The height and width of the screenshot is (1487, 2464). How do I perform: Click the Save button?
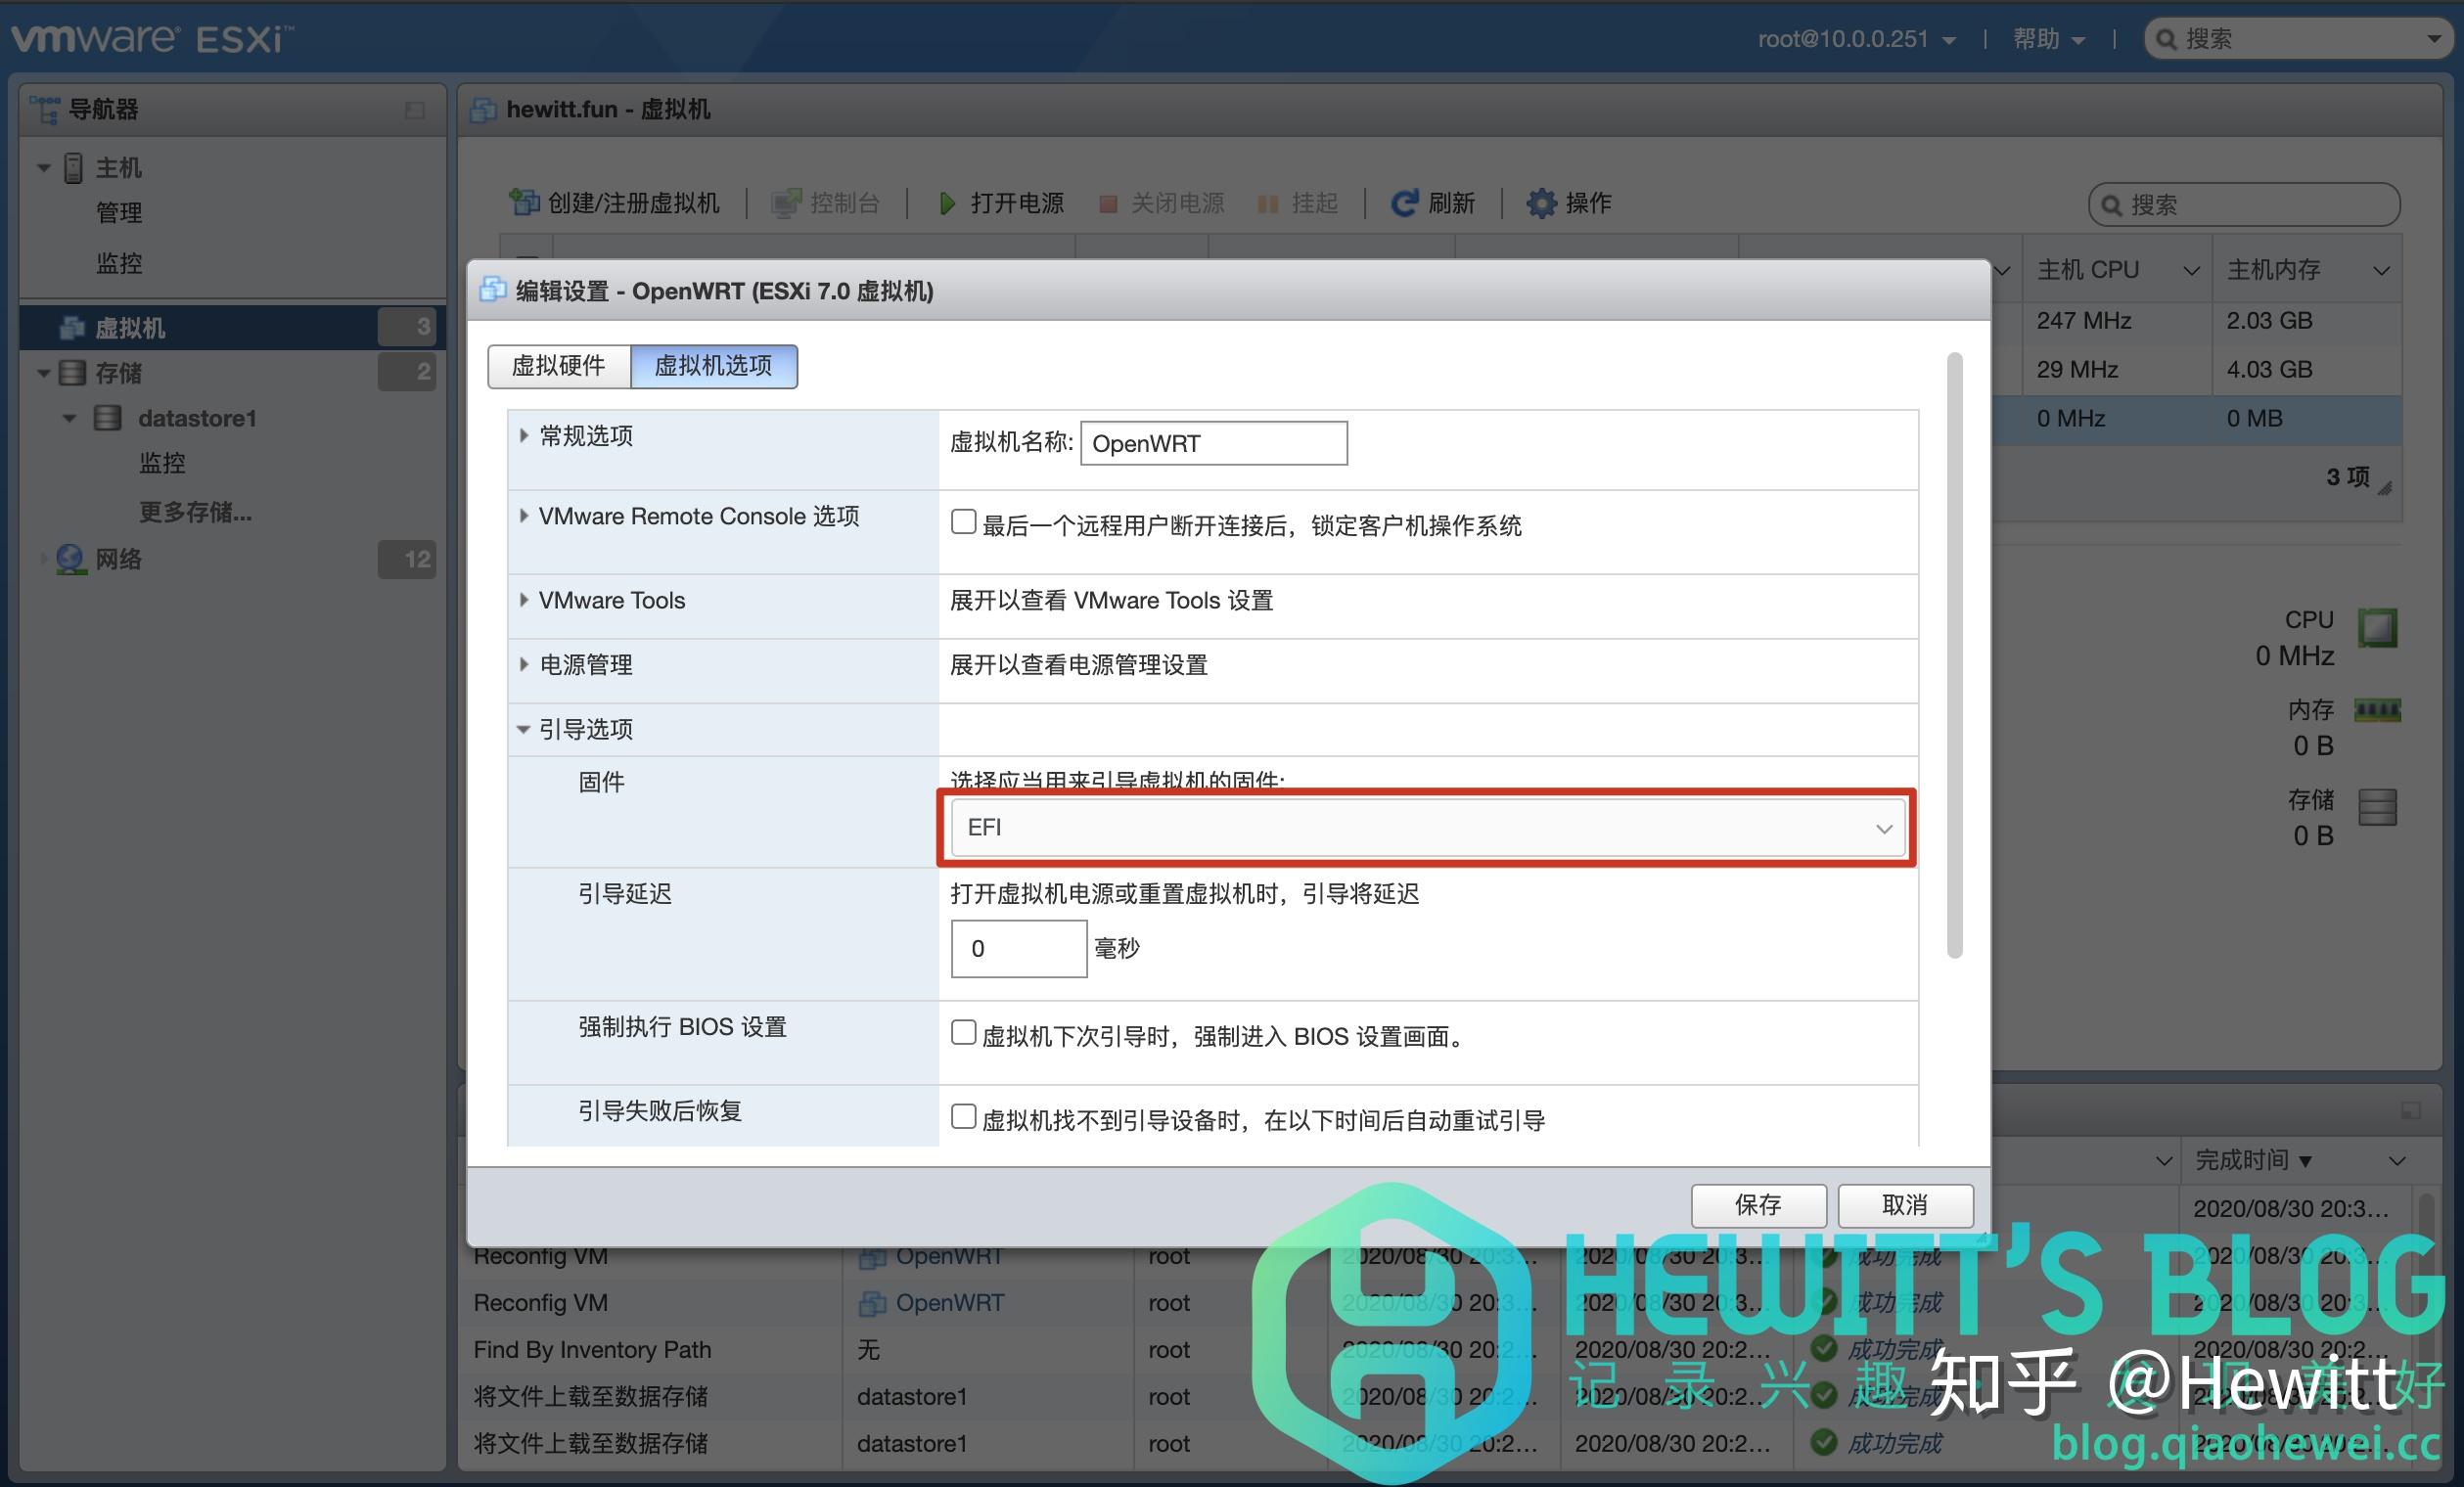pyautogui.click(x=1758, y=1205)
